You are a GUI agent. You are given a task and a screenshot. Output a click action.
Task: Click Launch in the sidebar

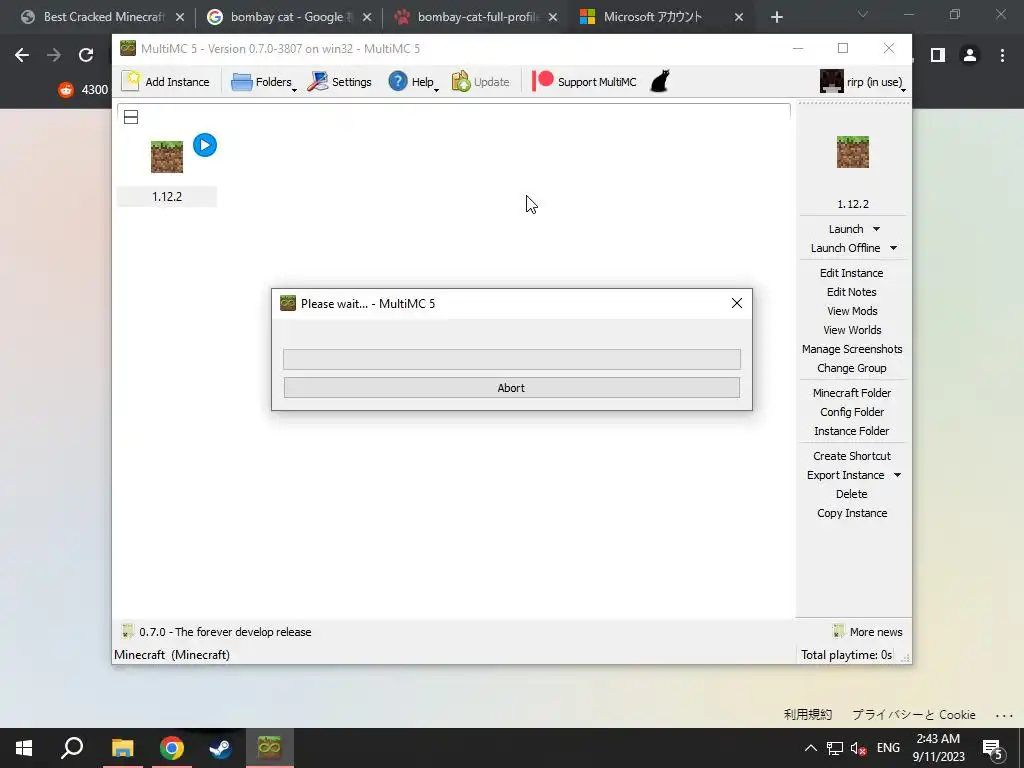pos(846,229)
